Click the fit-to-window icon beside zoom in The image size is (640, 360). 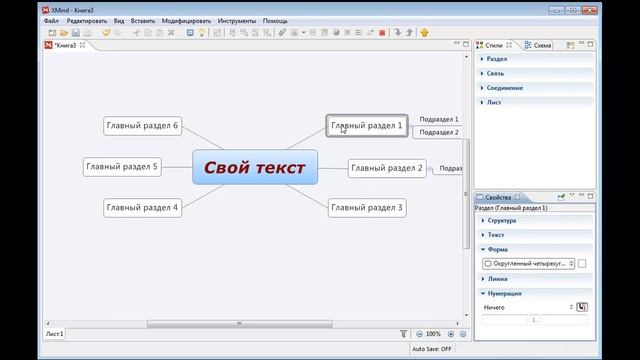tap(463, 334)
